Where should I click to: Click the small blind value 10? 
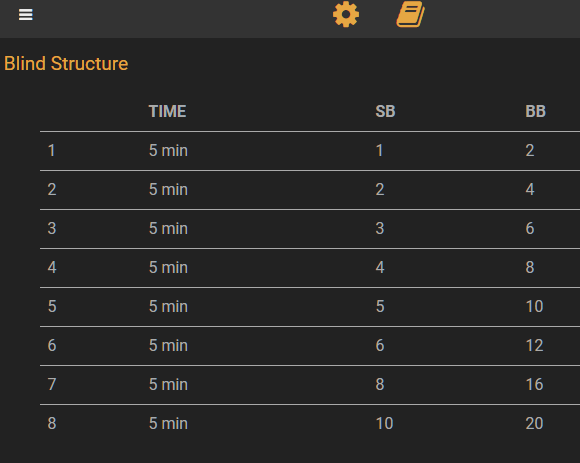pyautogui.click(x=384, y=423)
